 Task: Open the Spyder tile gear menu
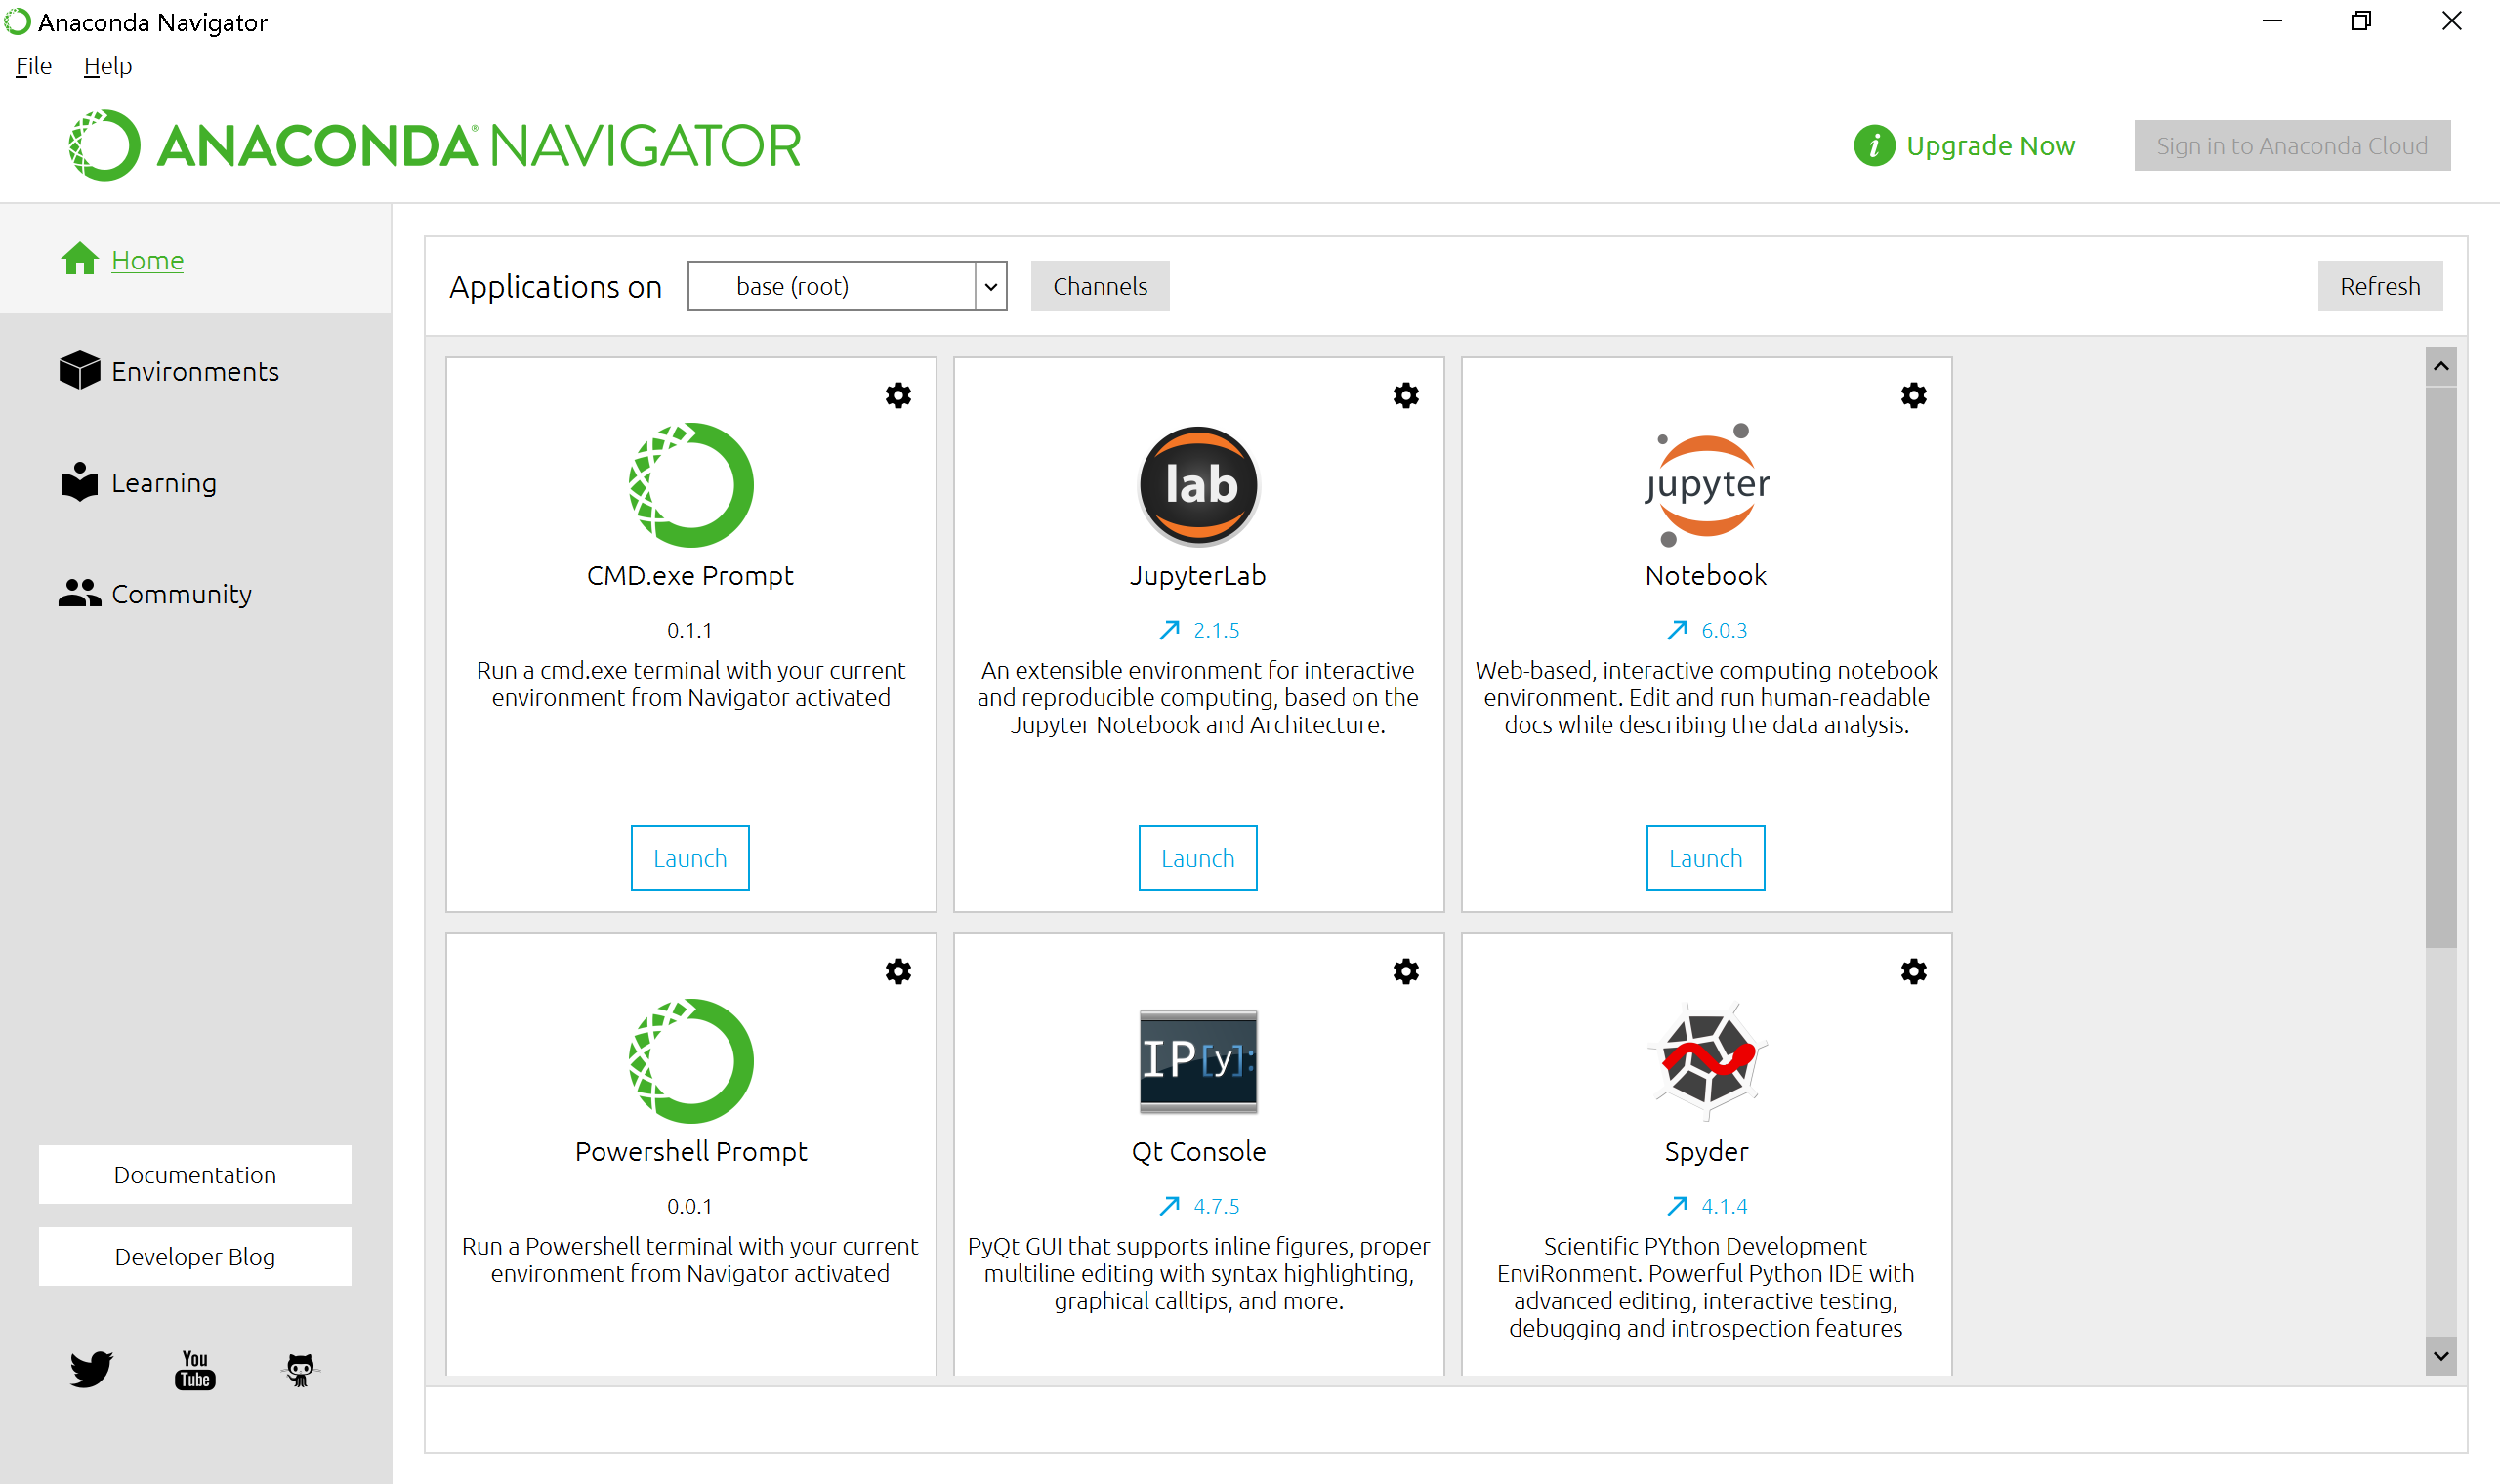(x=1913, y=971)
